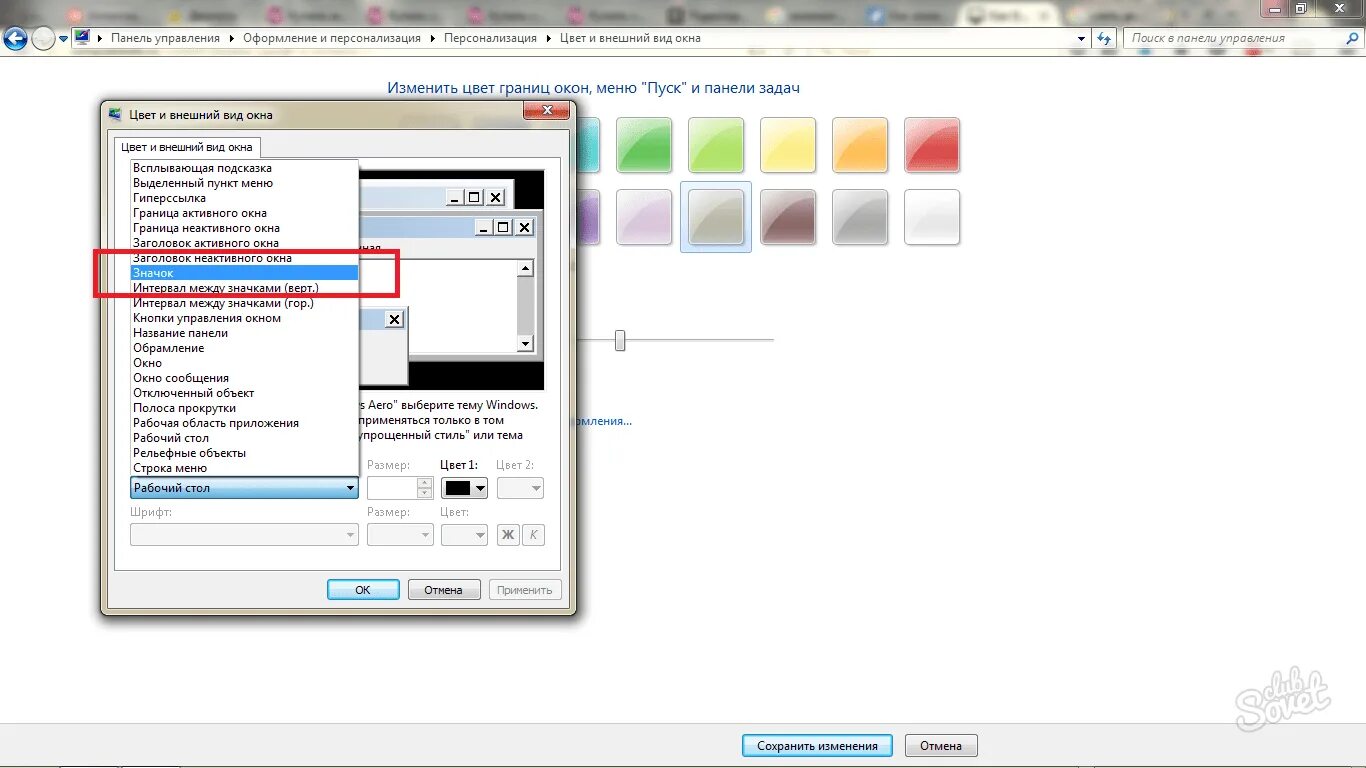Select the green window color swatch
Viewport: 1366px width, 768px height.
click(644, 145)
